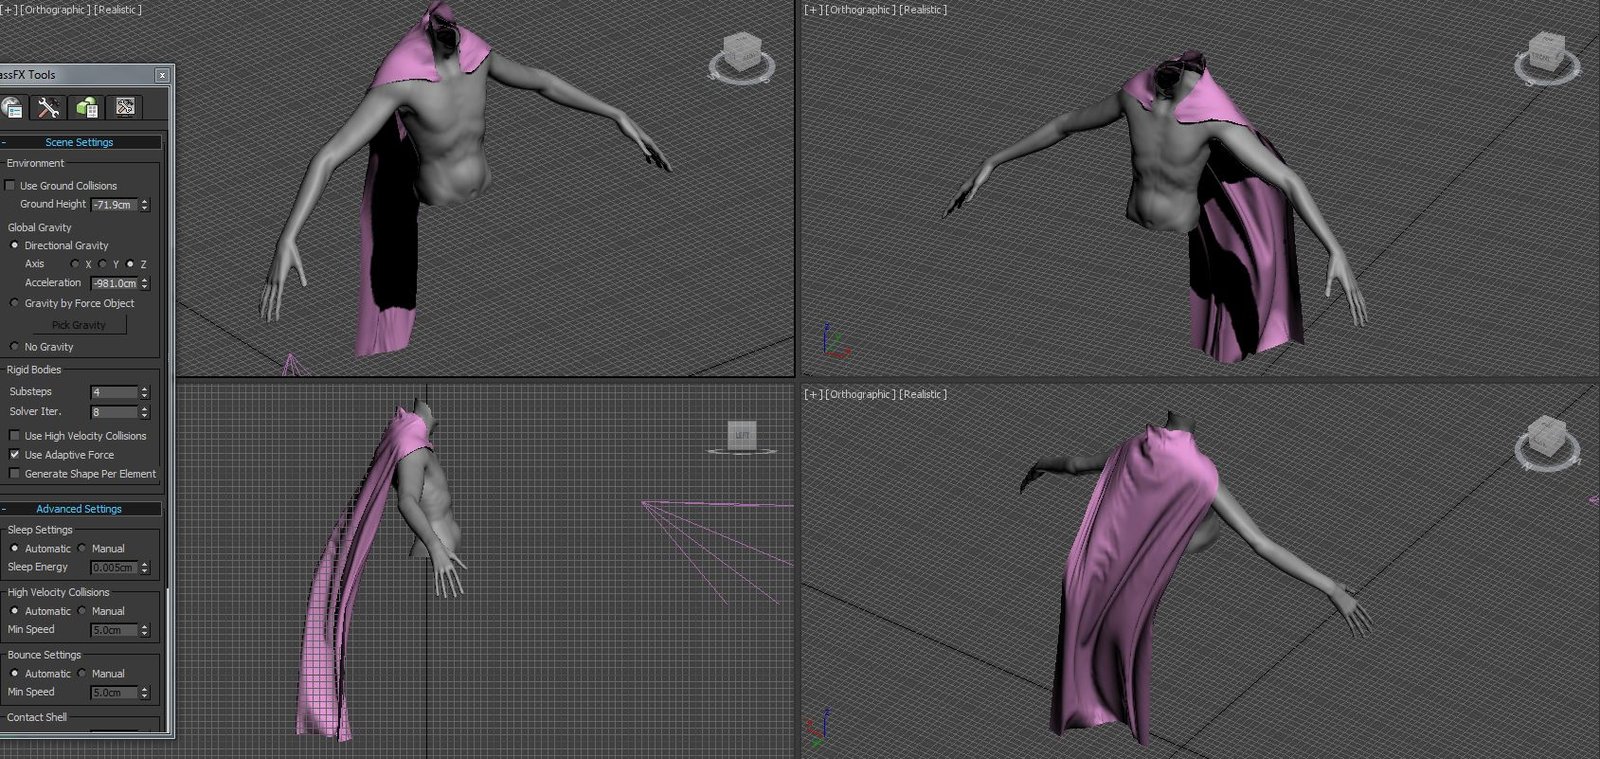1600x759 pixels.
Task: Open the Realistic shading menu, bottom-right viewport
Action: [923, 395]
